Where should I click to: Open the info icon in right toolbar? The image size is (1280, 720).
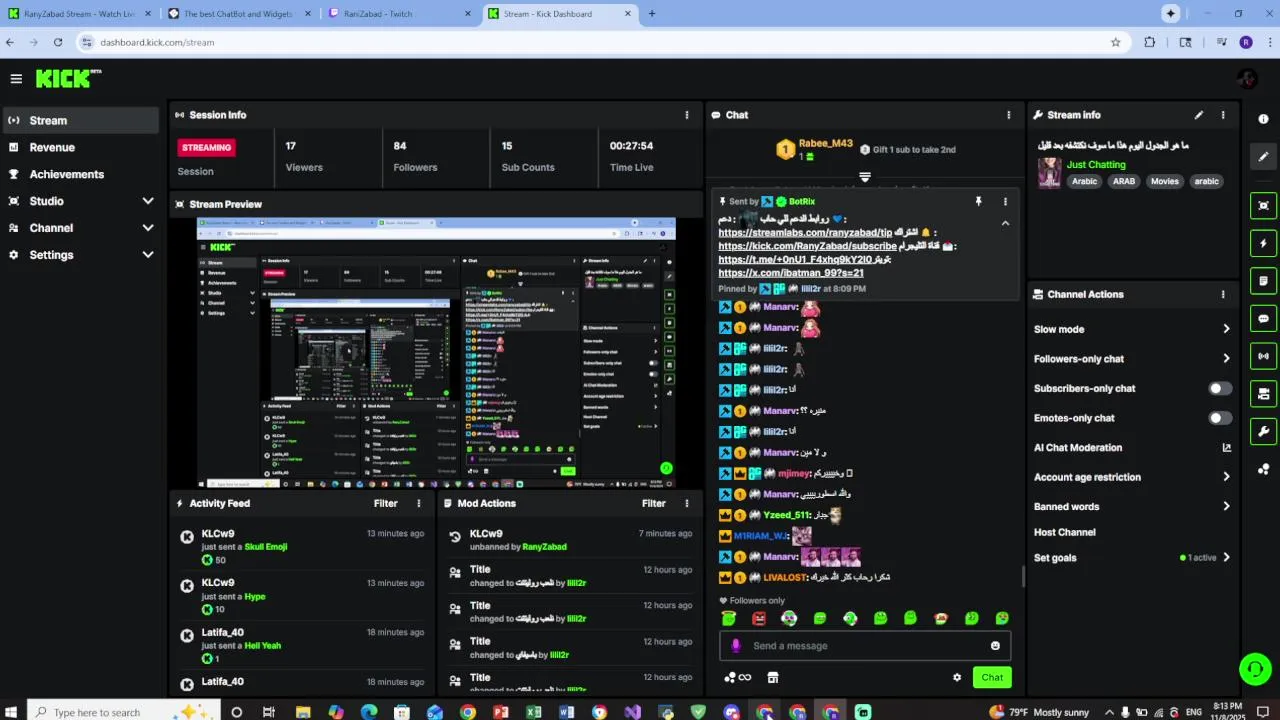pyautogui.click(x=1263, y=119)
